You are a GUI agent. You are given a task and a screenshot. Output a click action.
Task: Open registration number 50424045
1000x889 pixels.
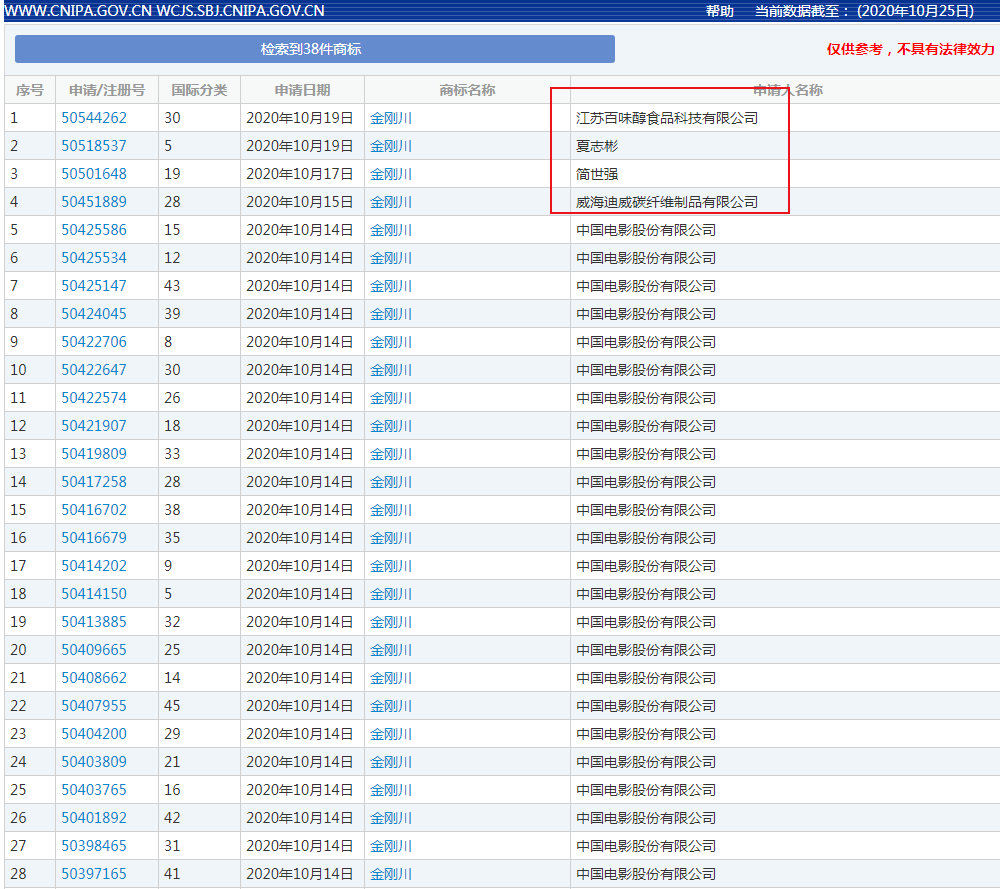point(94,314)
